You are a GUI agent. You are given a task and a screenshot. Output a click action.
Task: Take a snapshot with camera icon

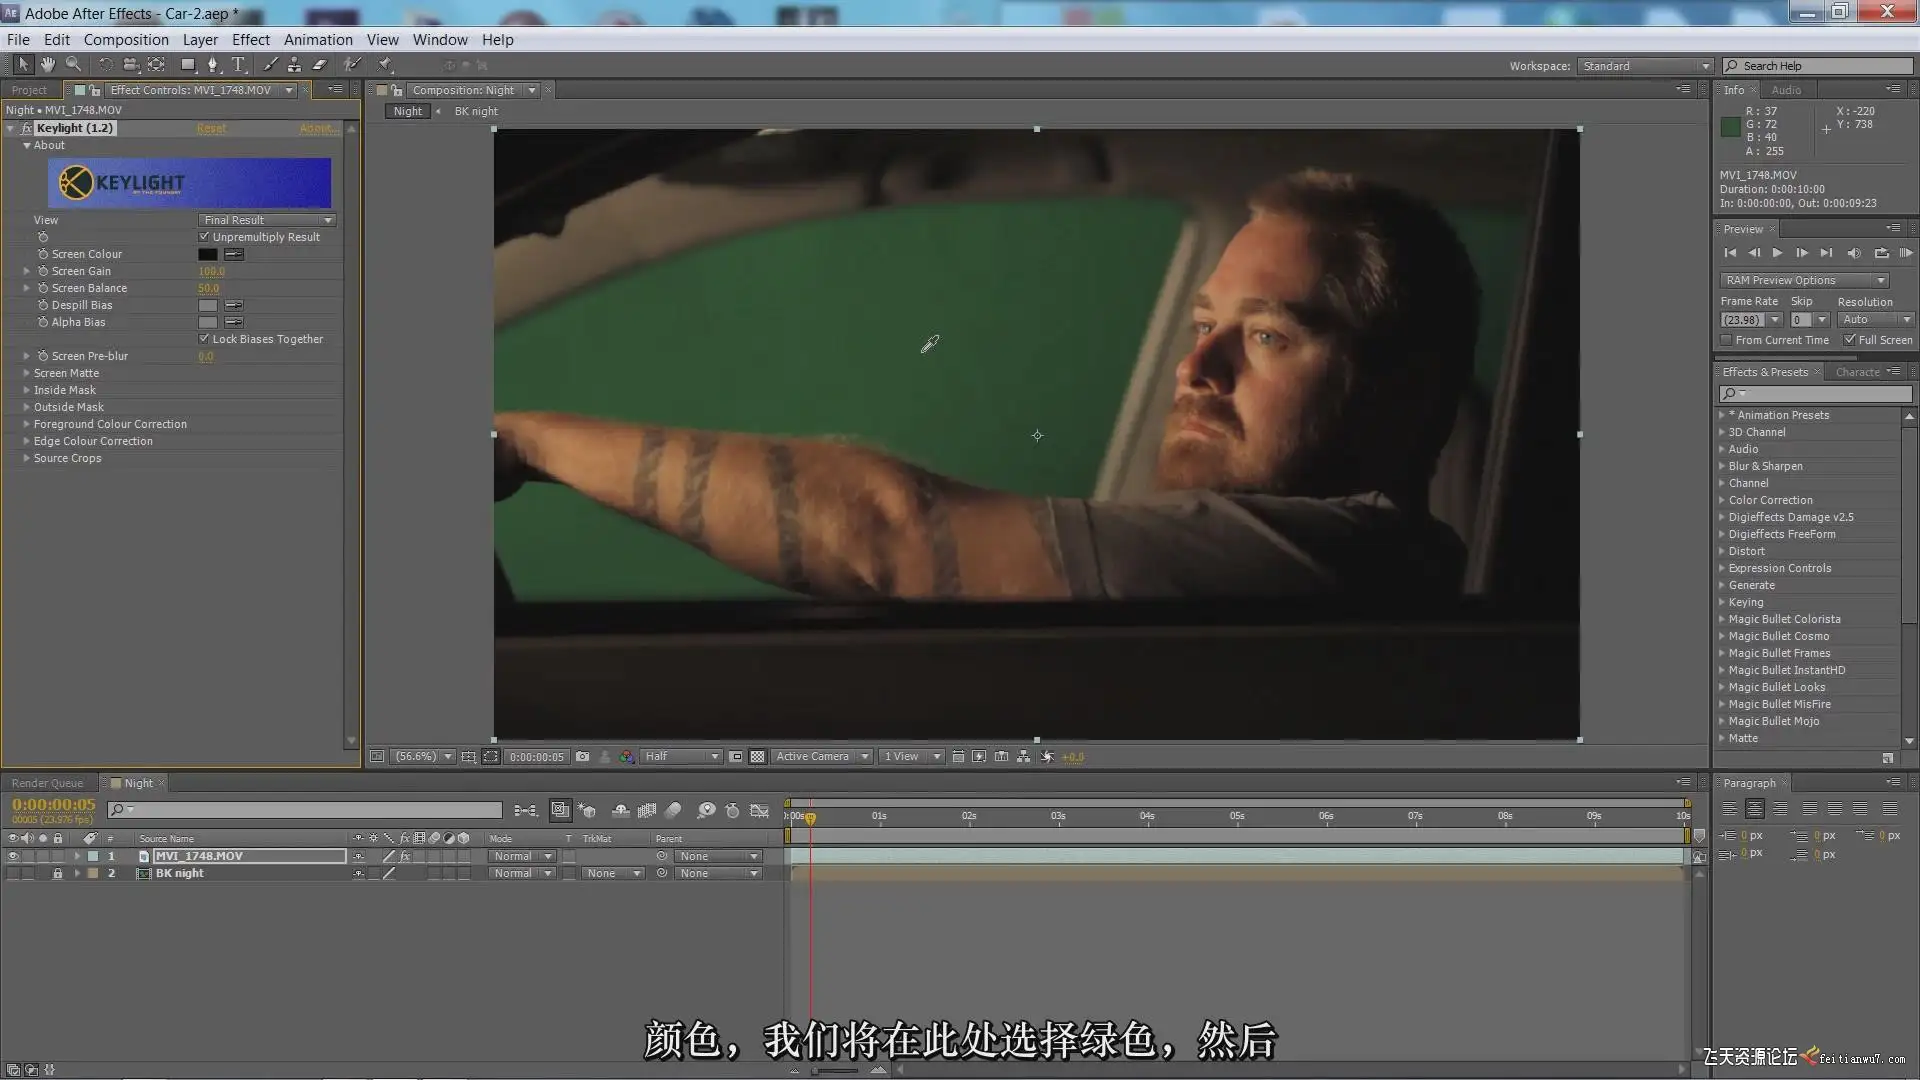coord(582,757)
